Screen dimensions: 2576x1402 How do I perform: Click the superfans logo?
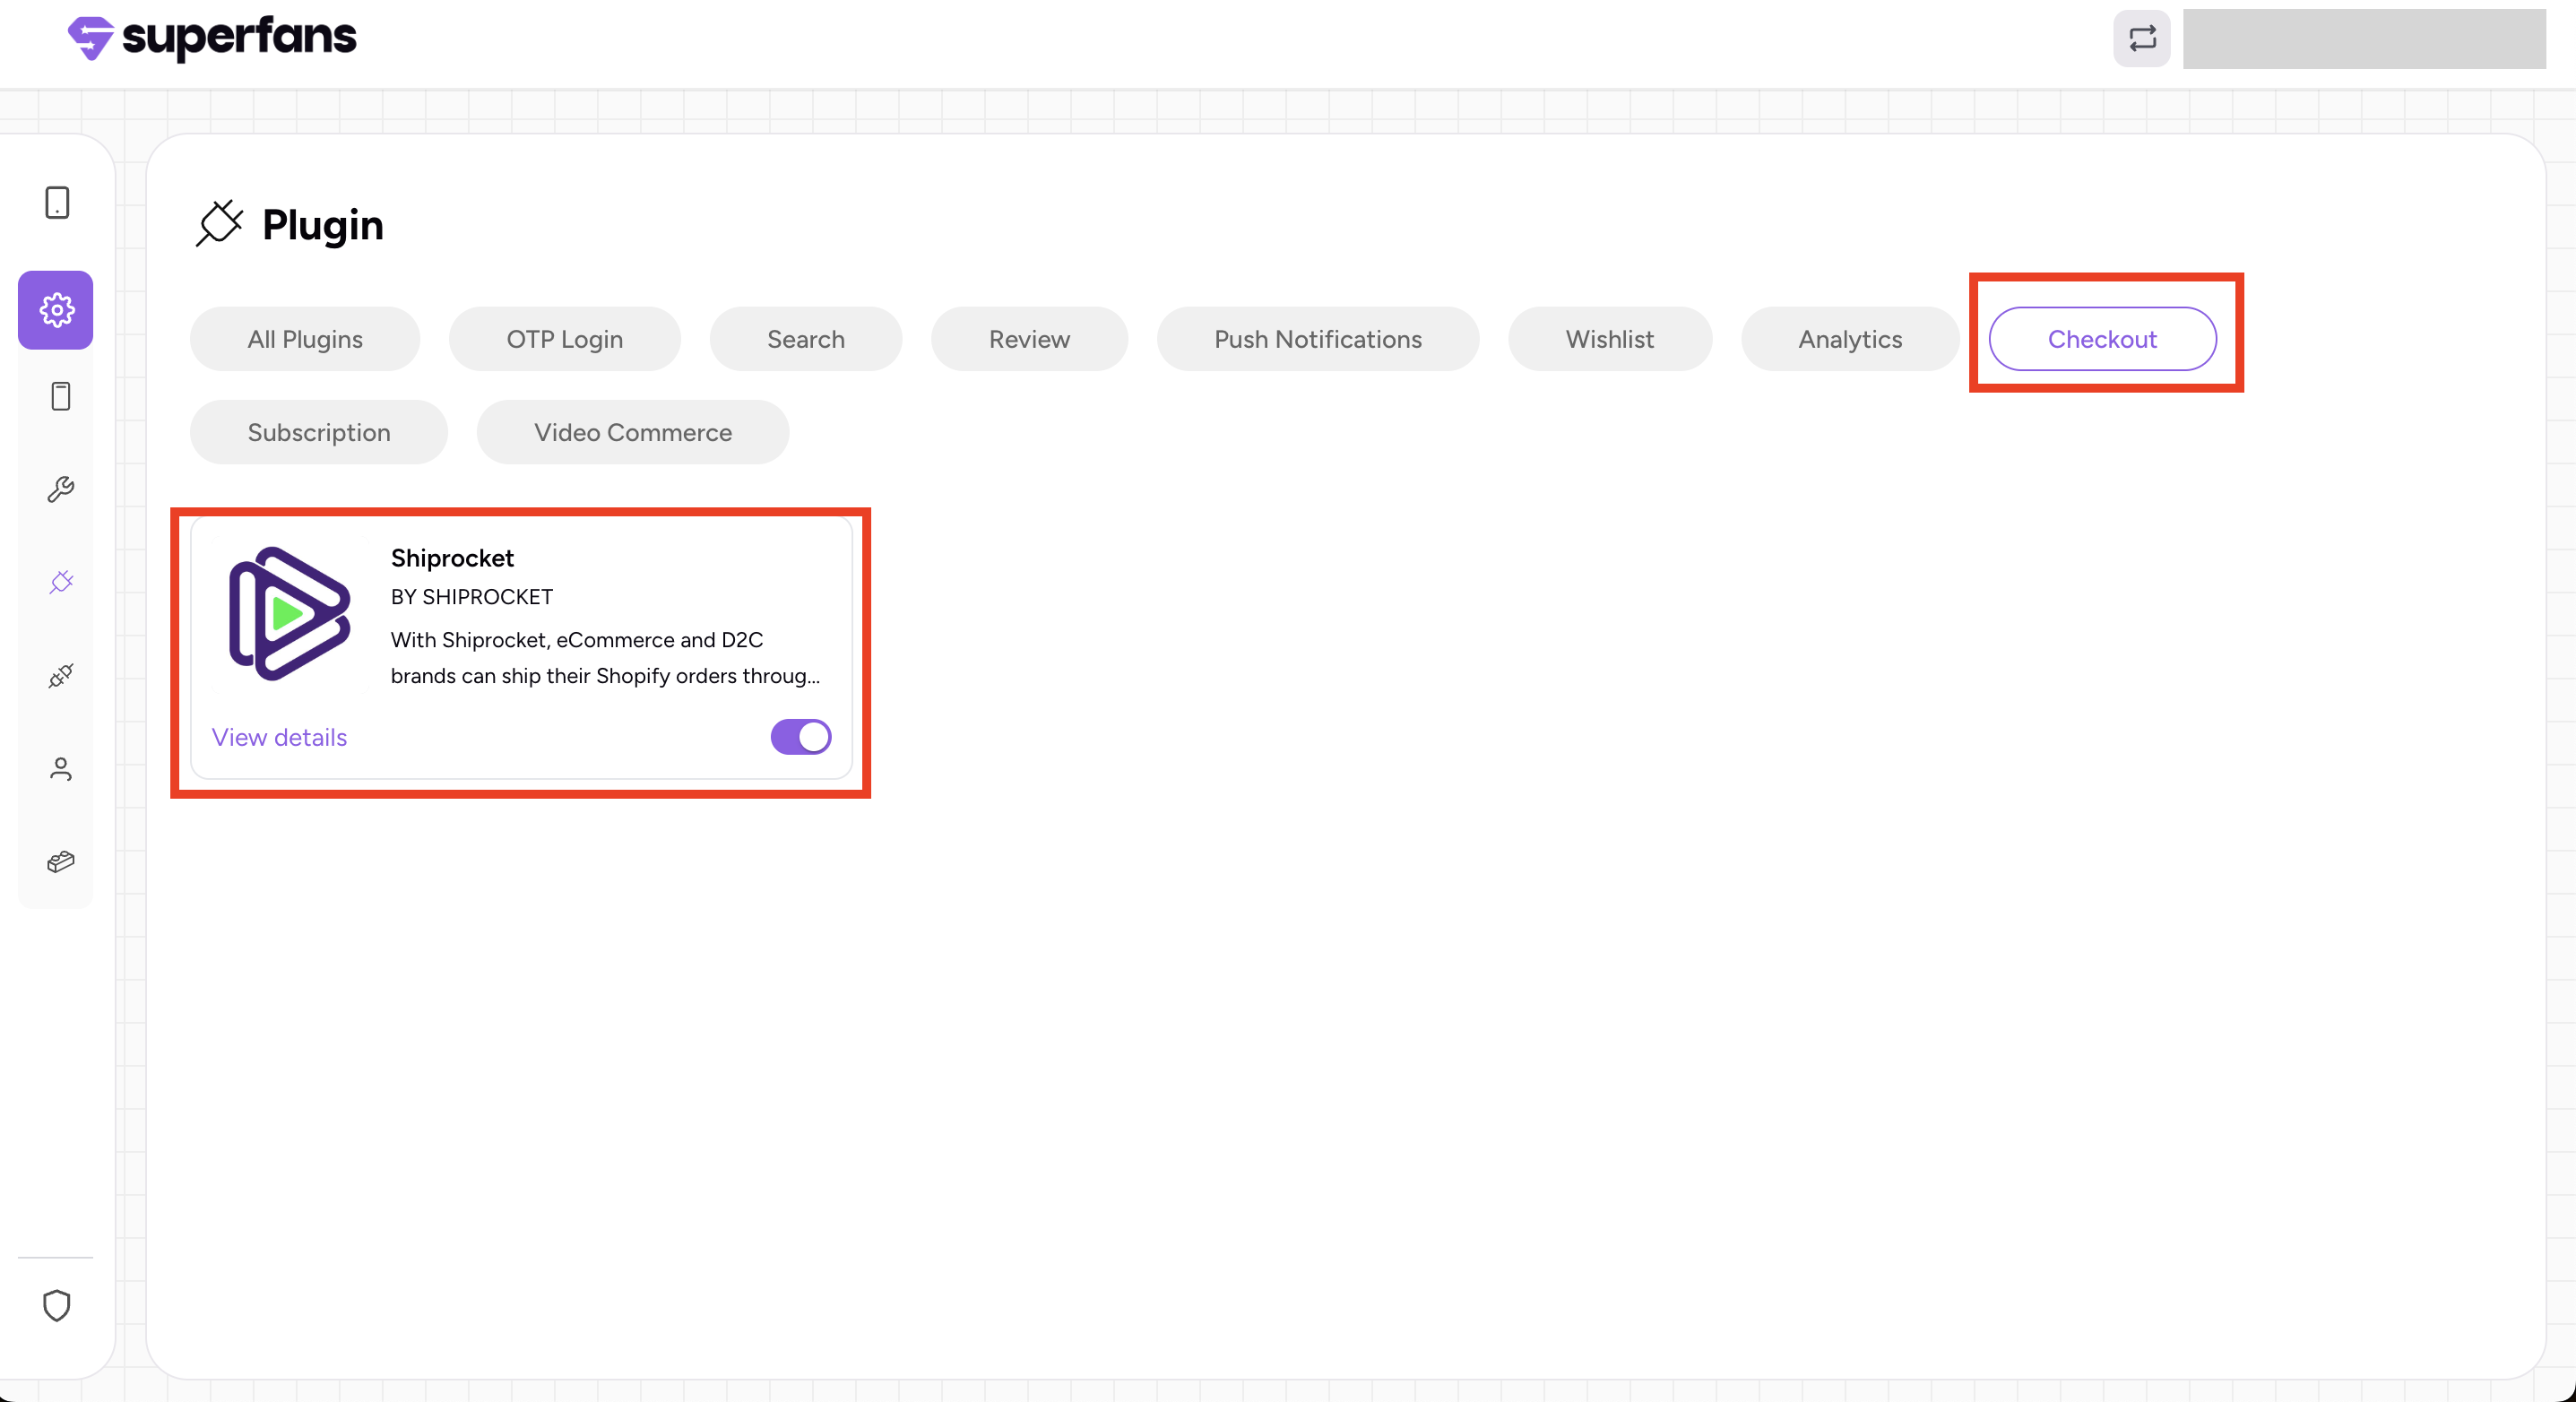coord(212,38)
